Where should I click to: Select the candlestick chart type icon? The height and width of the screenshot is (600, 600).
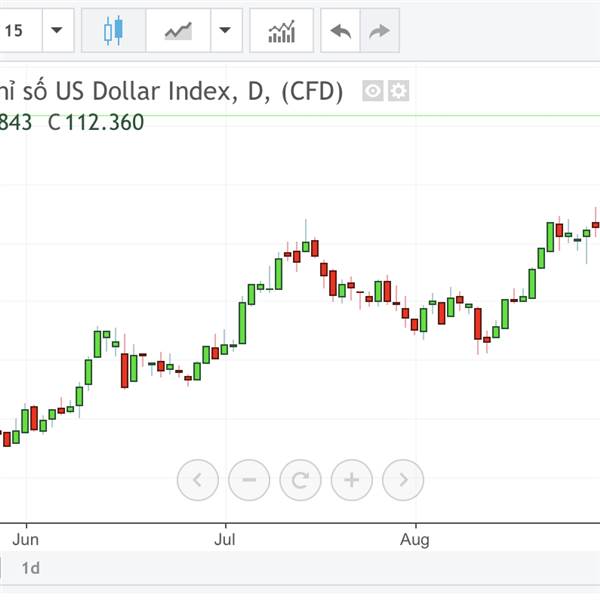(114, 31)
